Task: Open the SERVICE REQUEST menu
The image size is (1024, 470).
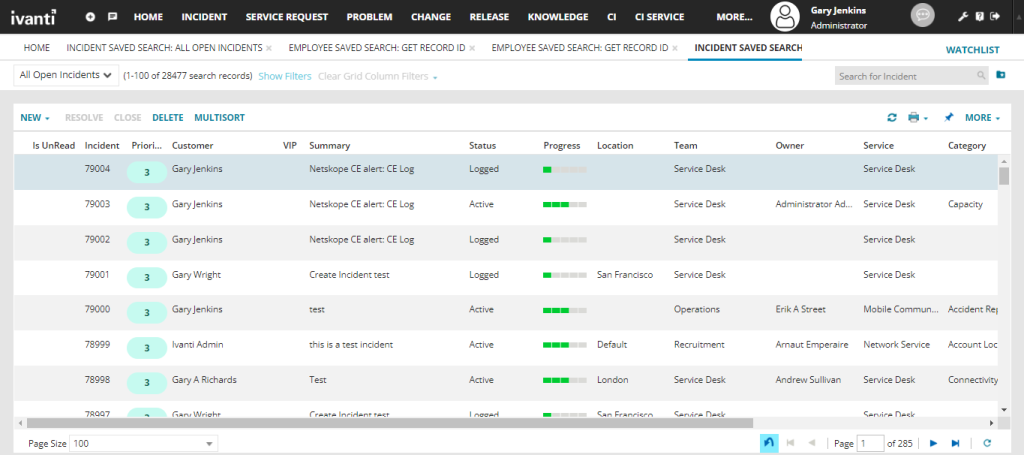Action: coord(287,17)
